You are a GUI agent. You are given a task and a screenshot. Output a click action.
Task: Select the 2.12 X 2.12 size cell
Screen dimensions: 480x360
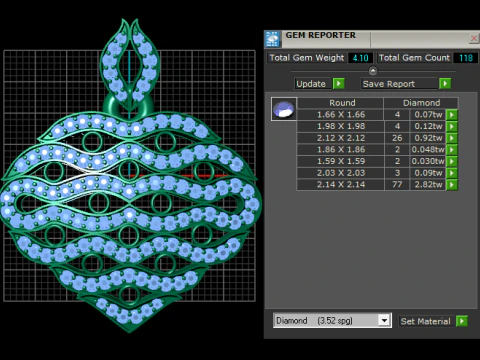[340, 138]
